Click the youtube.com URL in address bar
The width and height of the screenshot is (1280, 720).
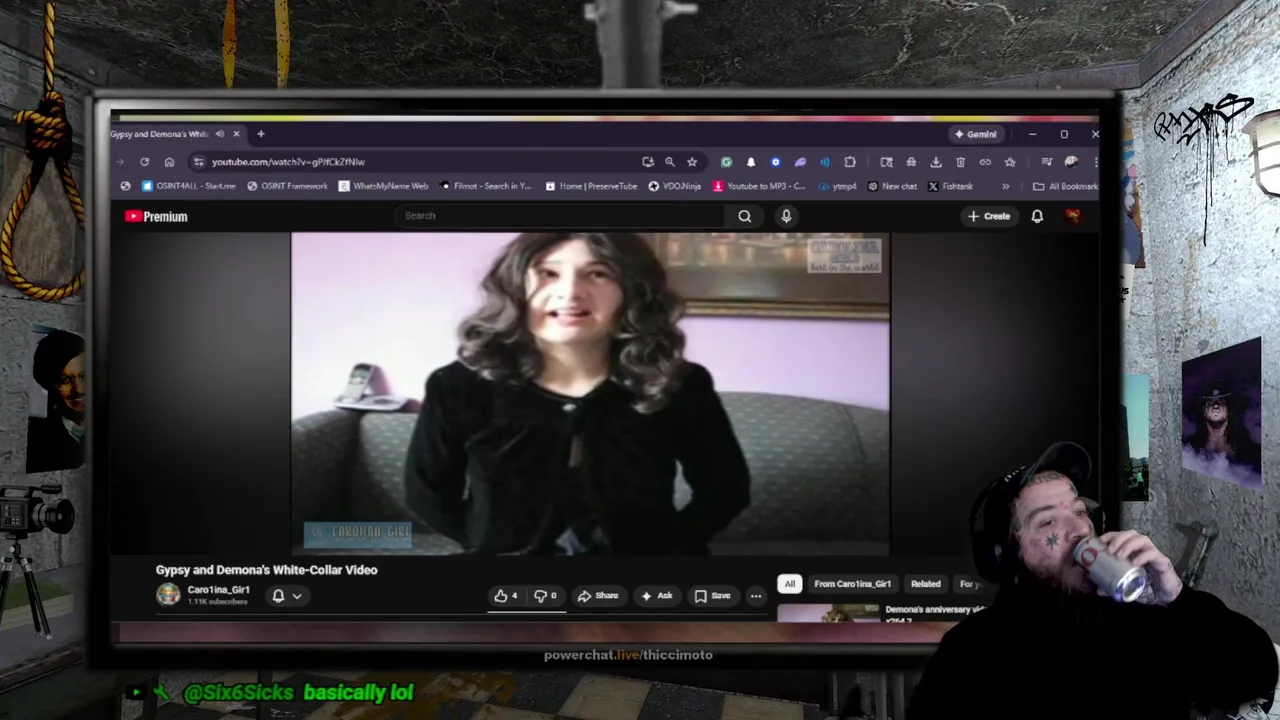pyautogui.click(x=288, y=162)
